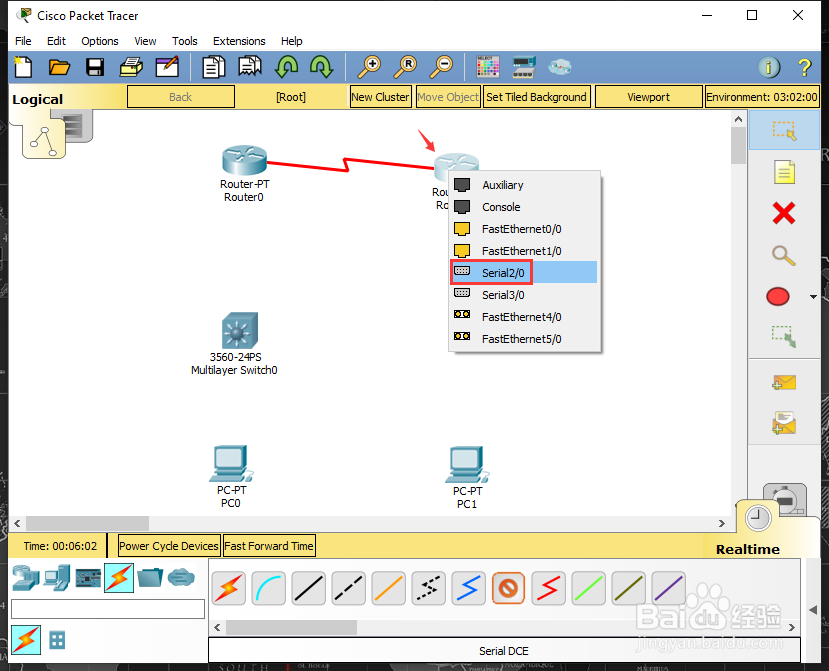This screenshot has width=829, height=671.
Task: Click the Print icon
Action: point(131,67)
